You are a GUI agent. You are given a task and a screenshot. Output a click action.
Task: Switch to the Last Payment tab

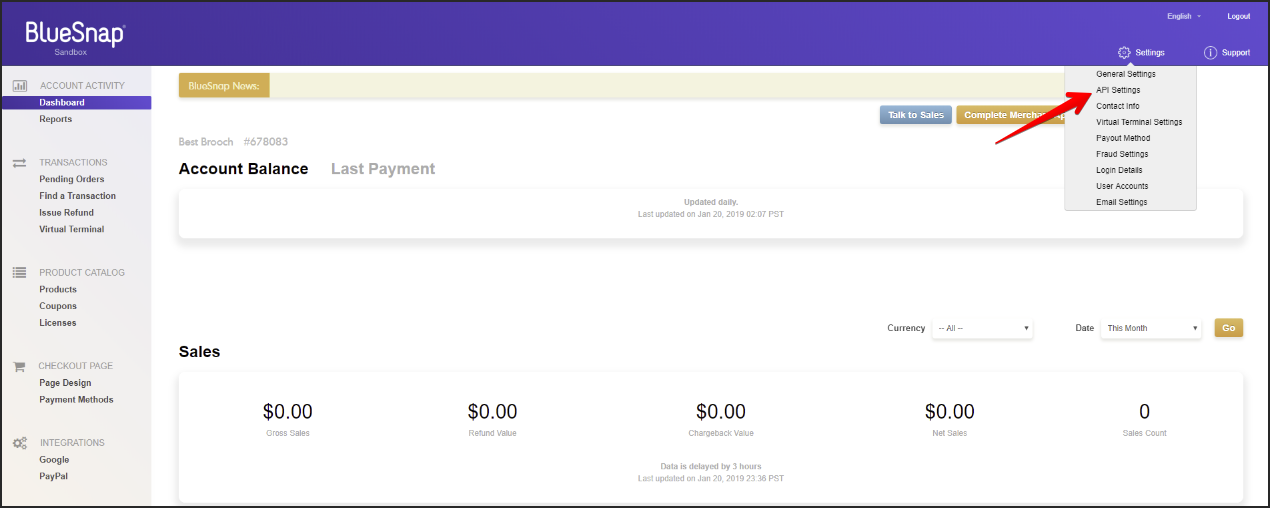[x=383, y=169]
